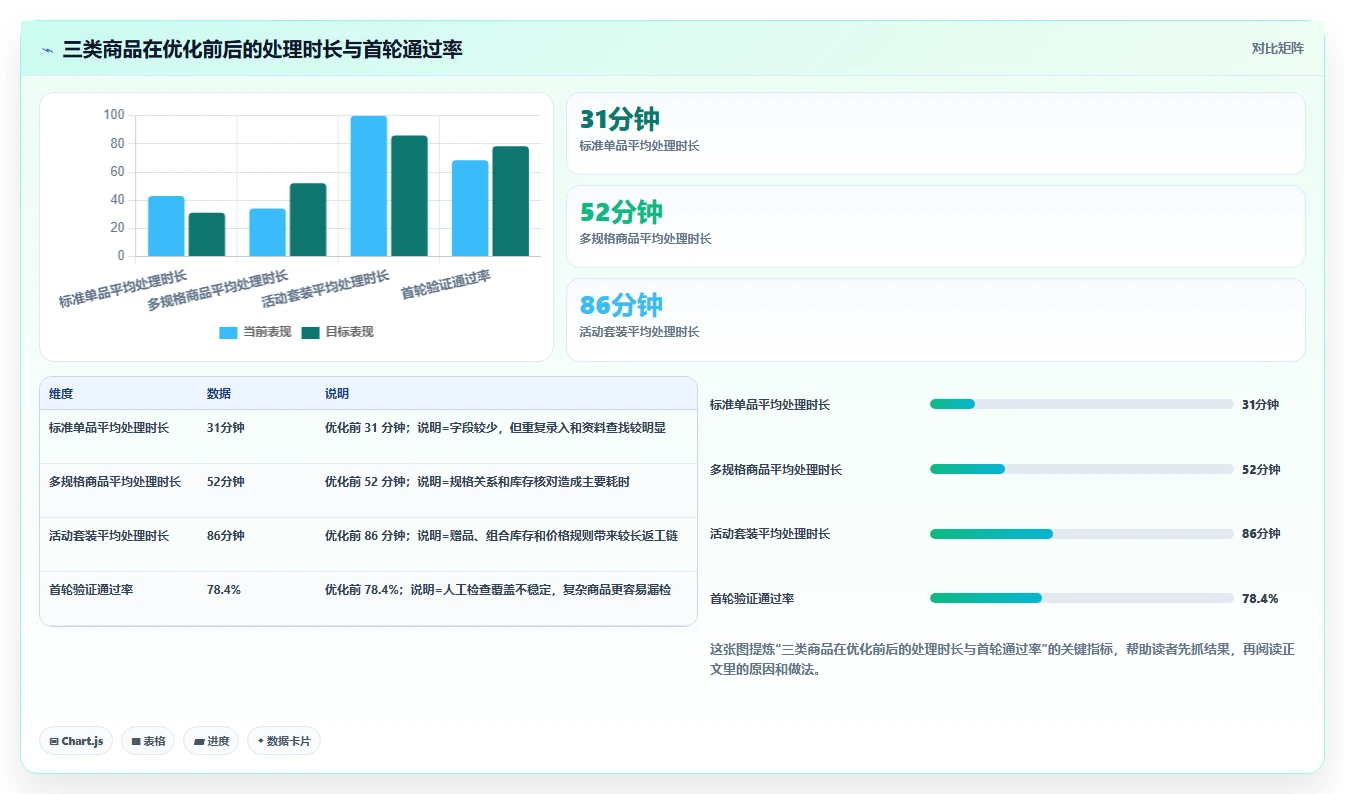
Task: Click description starting 优化前 52 分钟
Action: pos(477,482)
